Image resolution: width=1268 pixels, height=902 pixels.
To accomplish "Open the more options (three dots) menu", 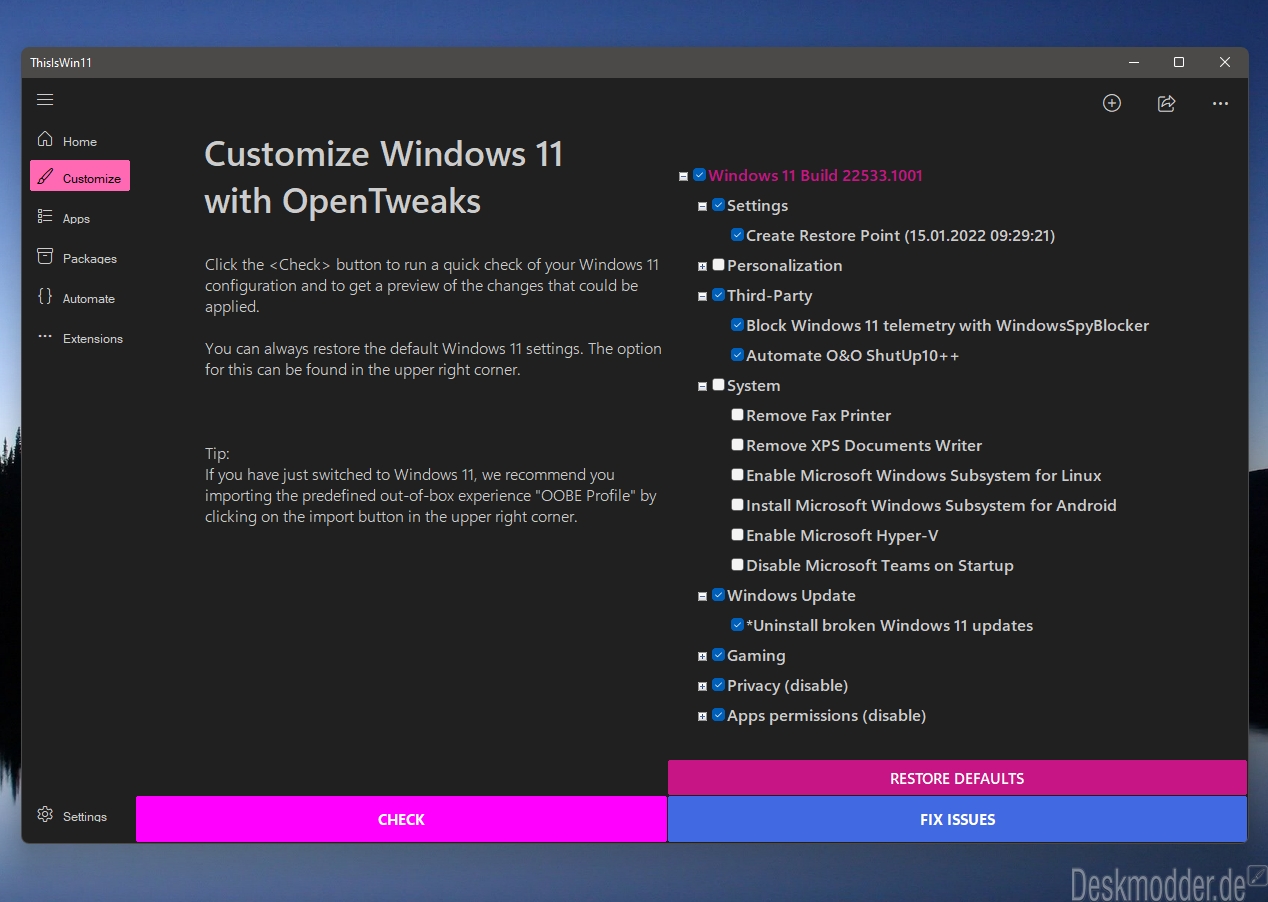I will point(1220,103).
